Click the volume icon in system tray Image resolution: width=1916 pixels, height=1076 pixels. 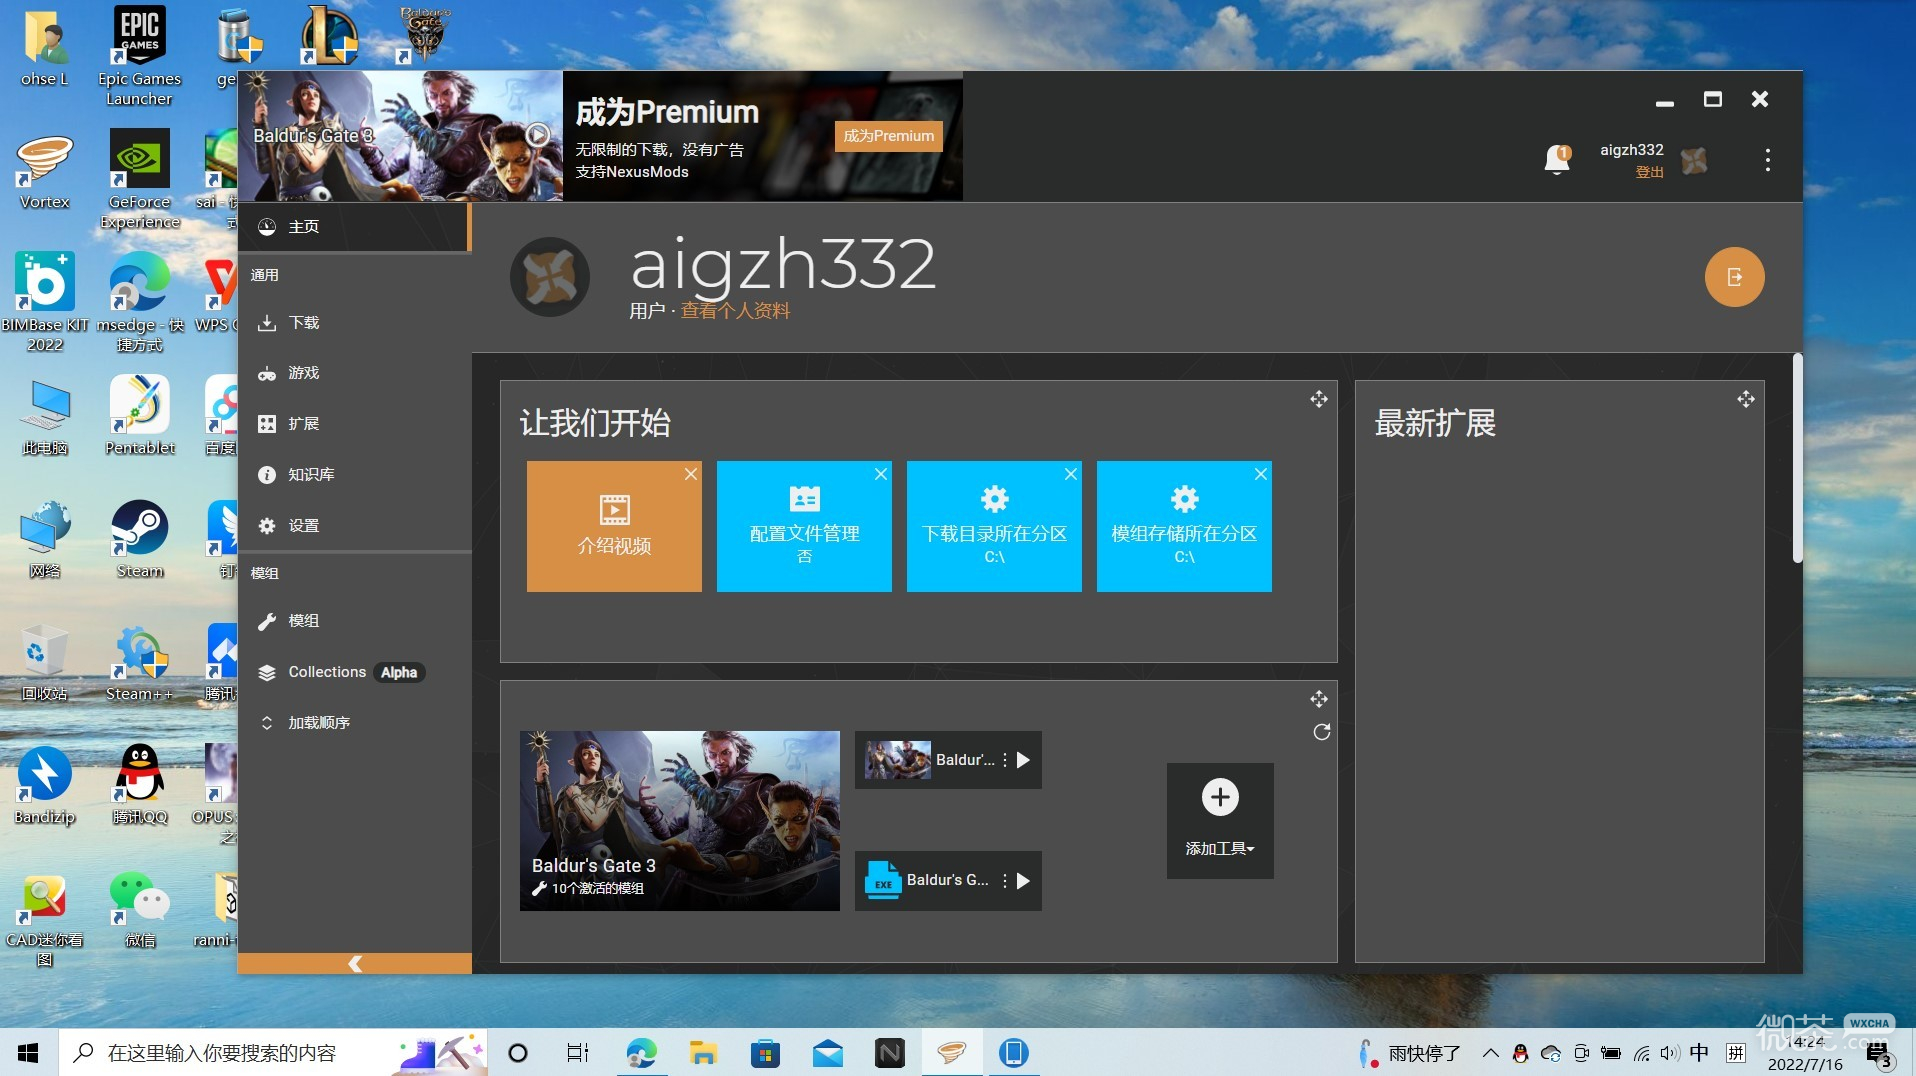1669,1053
